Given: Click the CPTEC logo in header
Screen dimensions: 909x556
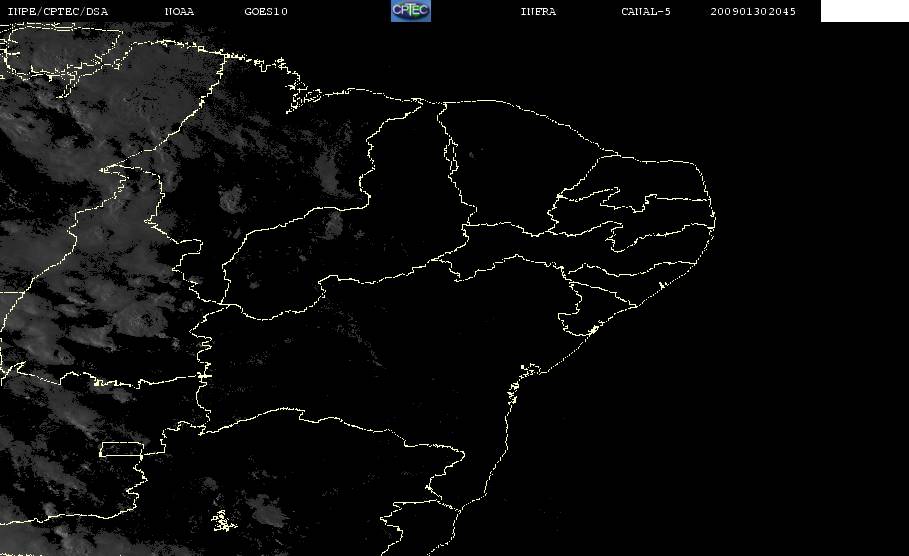Looking at the screenshot, I should coord(410,11).
